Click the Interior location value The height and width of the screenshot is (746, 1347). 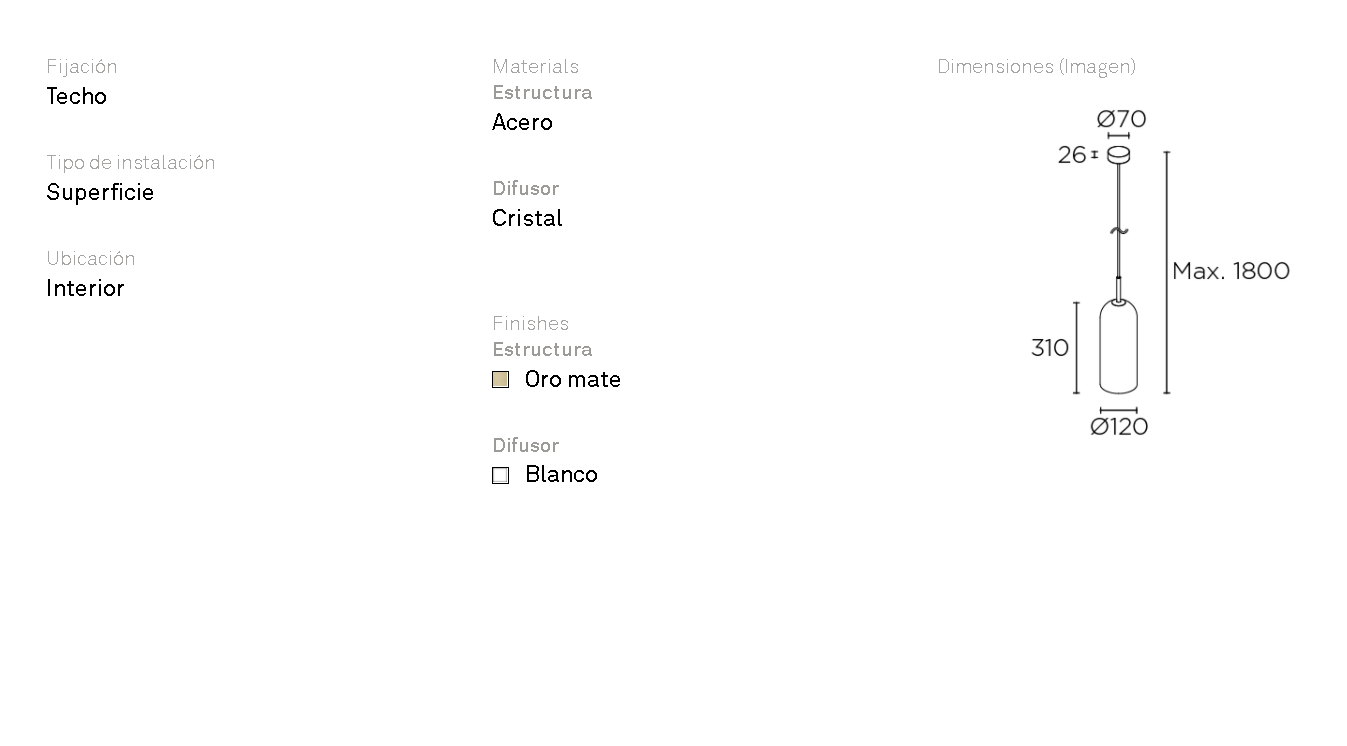tap(85, 289)
